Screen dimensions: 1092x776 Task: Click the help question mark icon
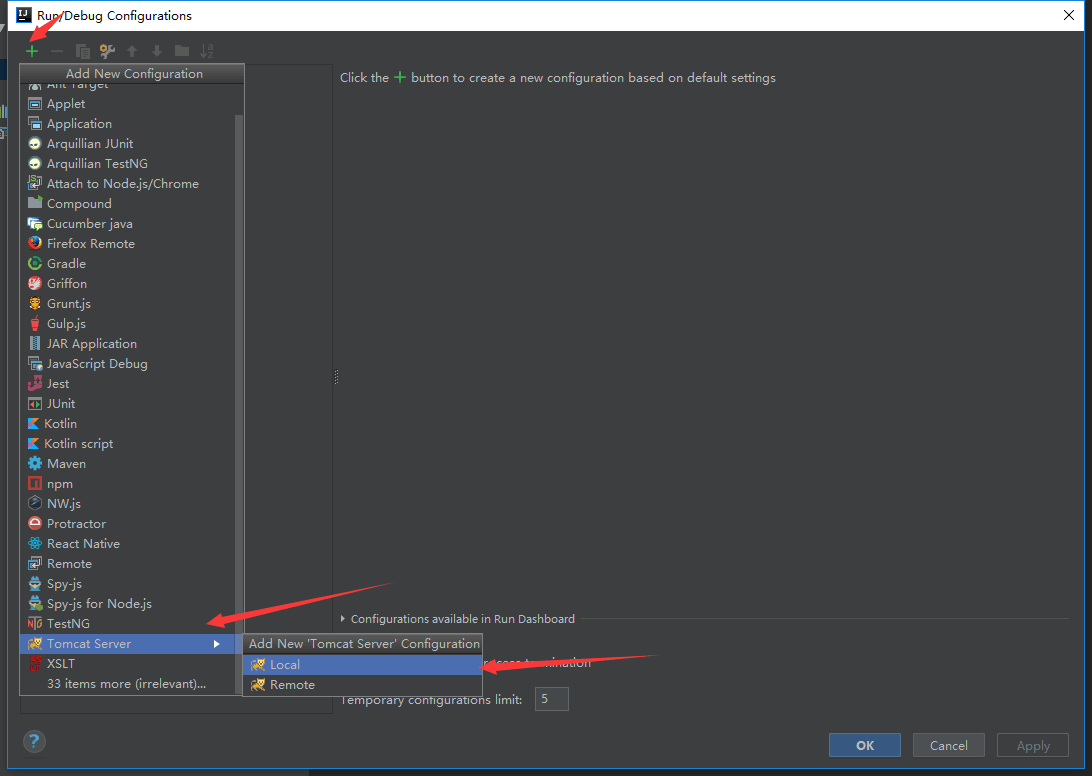point(34,742)
